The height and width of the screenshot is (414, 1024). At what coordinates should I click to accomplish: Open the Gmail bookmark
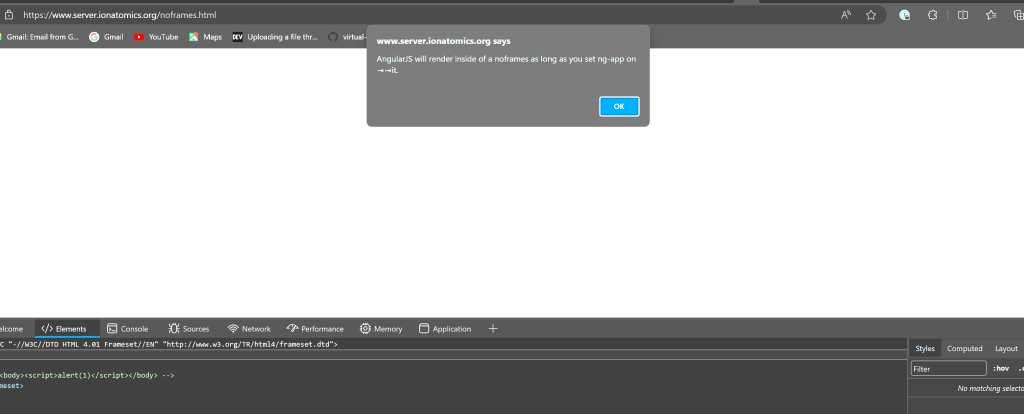tap(106, 37)
